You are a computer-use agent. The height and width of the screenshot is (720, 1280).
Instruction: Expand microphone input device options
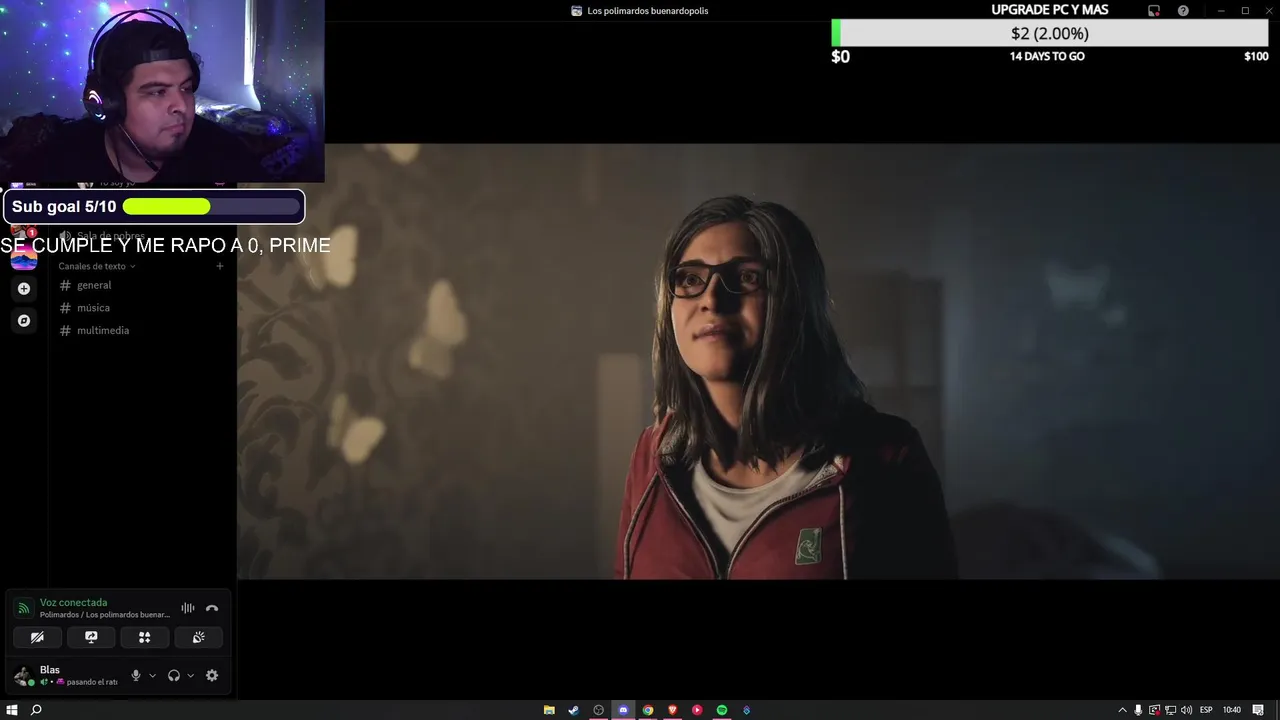coord(152,675)
